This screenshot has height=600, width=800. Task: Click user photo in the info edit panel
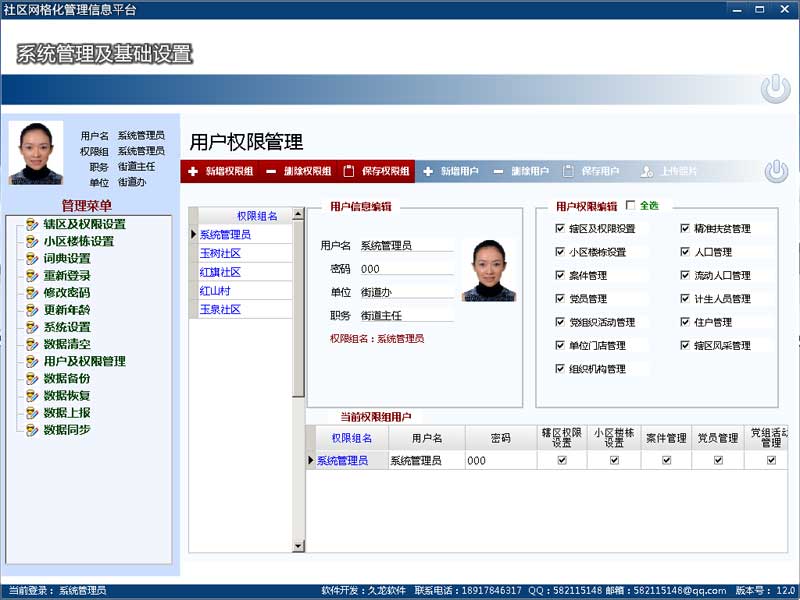[x=489, y=270]
